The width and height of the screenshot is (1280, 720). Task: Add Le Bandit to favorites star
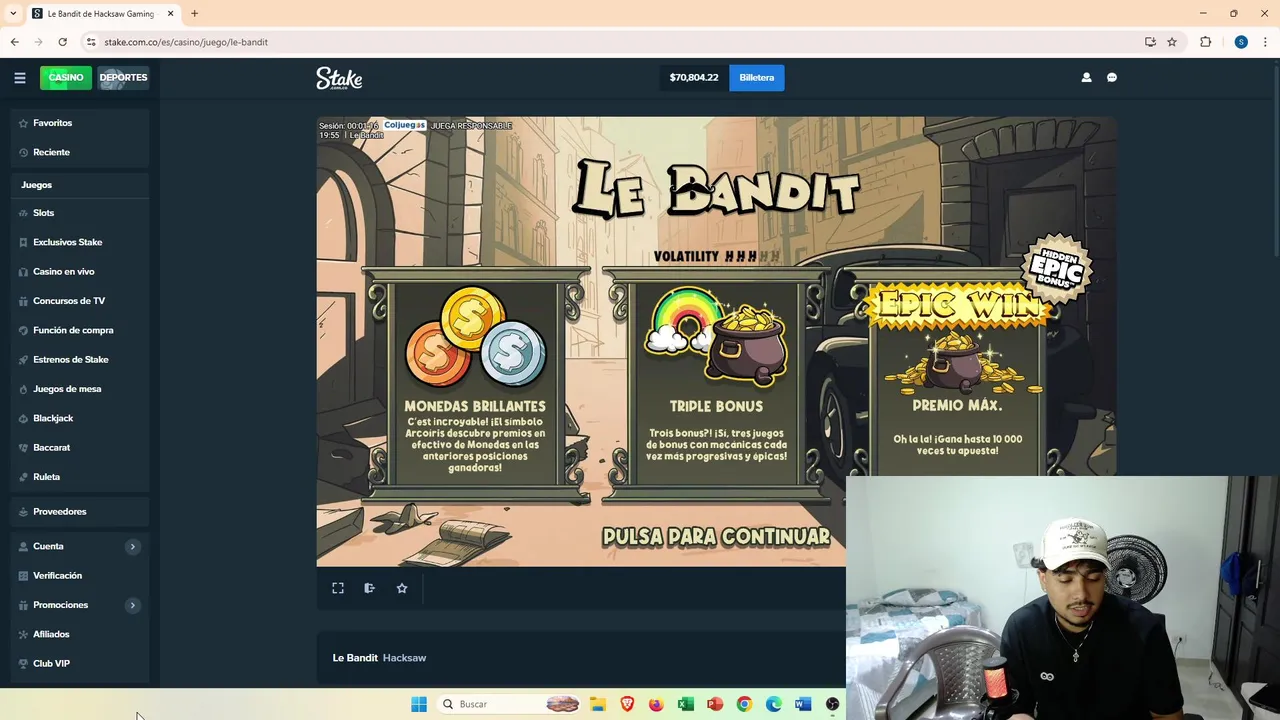coord(402,588)
